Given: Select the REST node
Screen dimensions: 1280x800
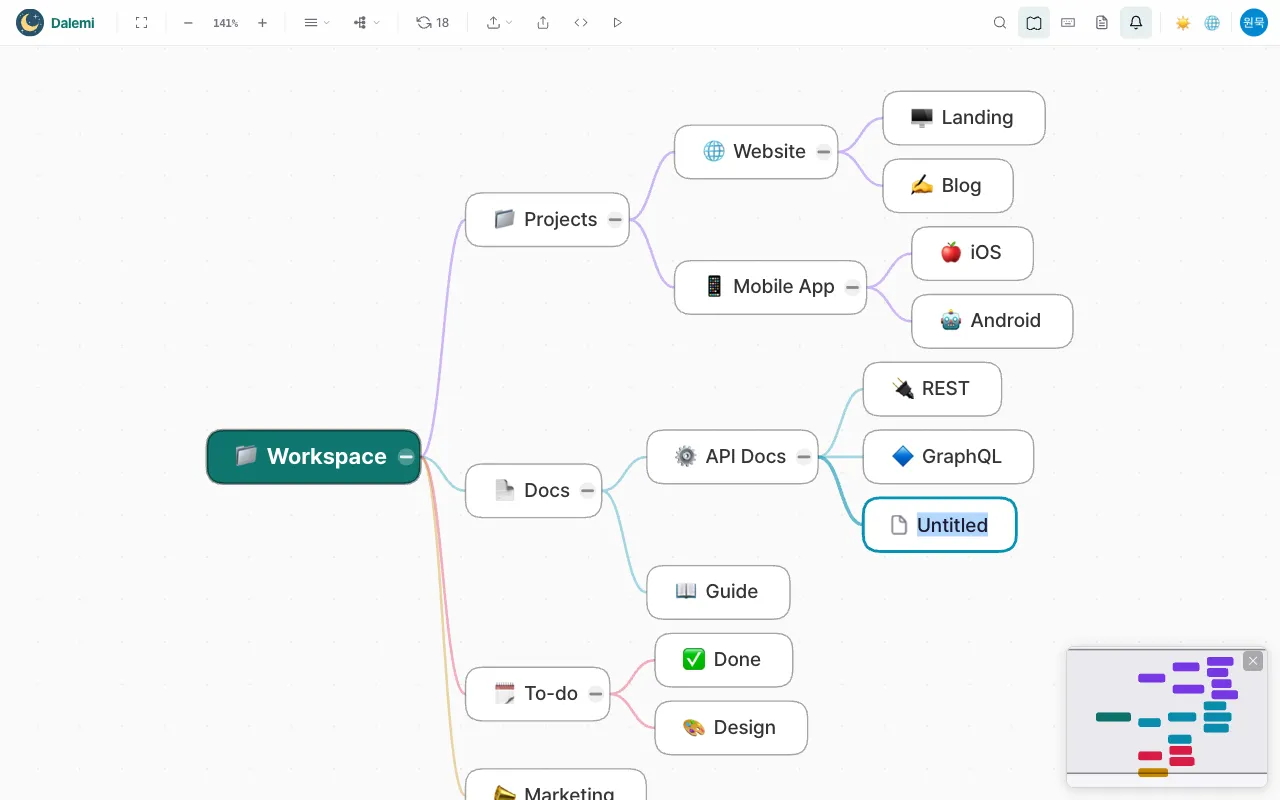Looking at the screenshot, I should [932, 389].
